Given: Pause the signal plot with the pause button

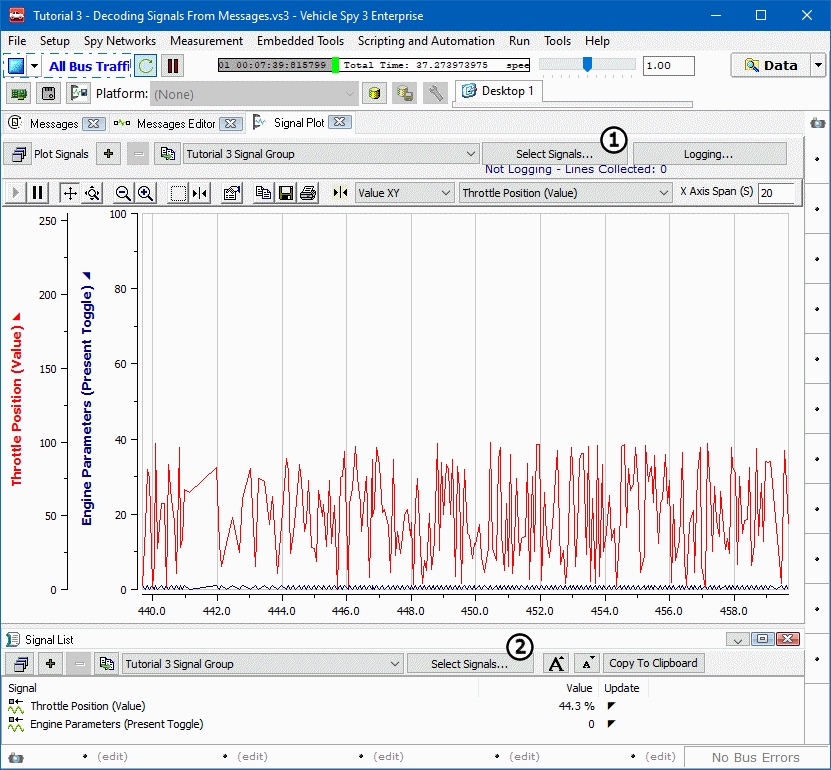Looking at the screenshot, I should tap(38, 193).
